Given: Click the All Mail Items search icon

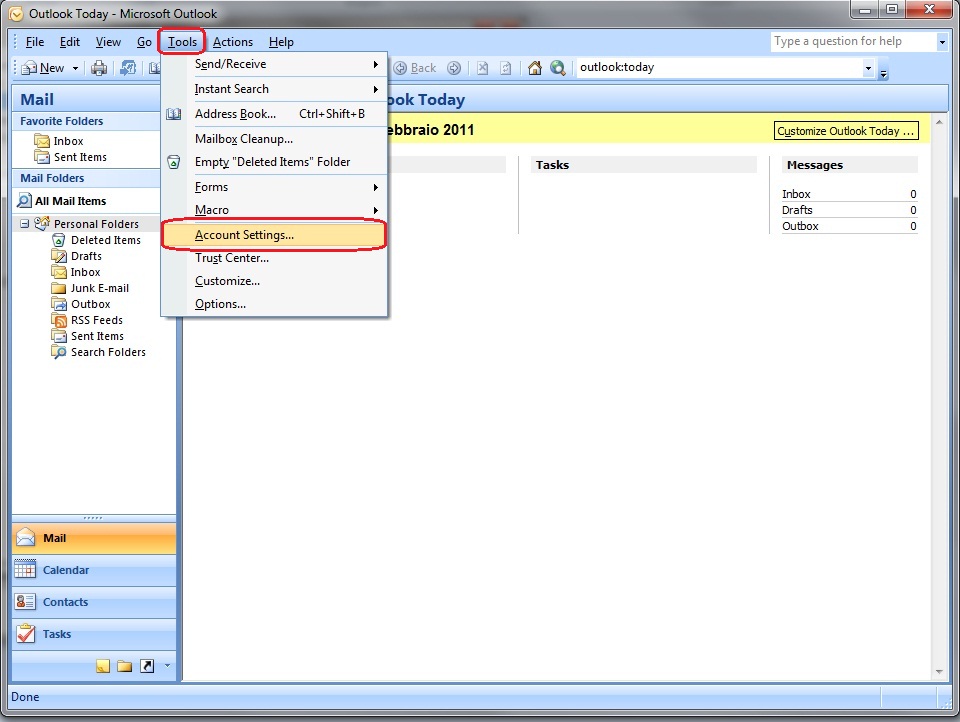Looking at the screenshot, I should click(x=24, y=200).
